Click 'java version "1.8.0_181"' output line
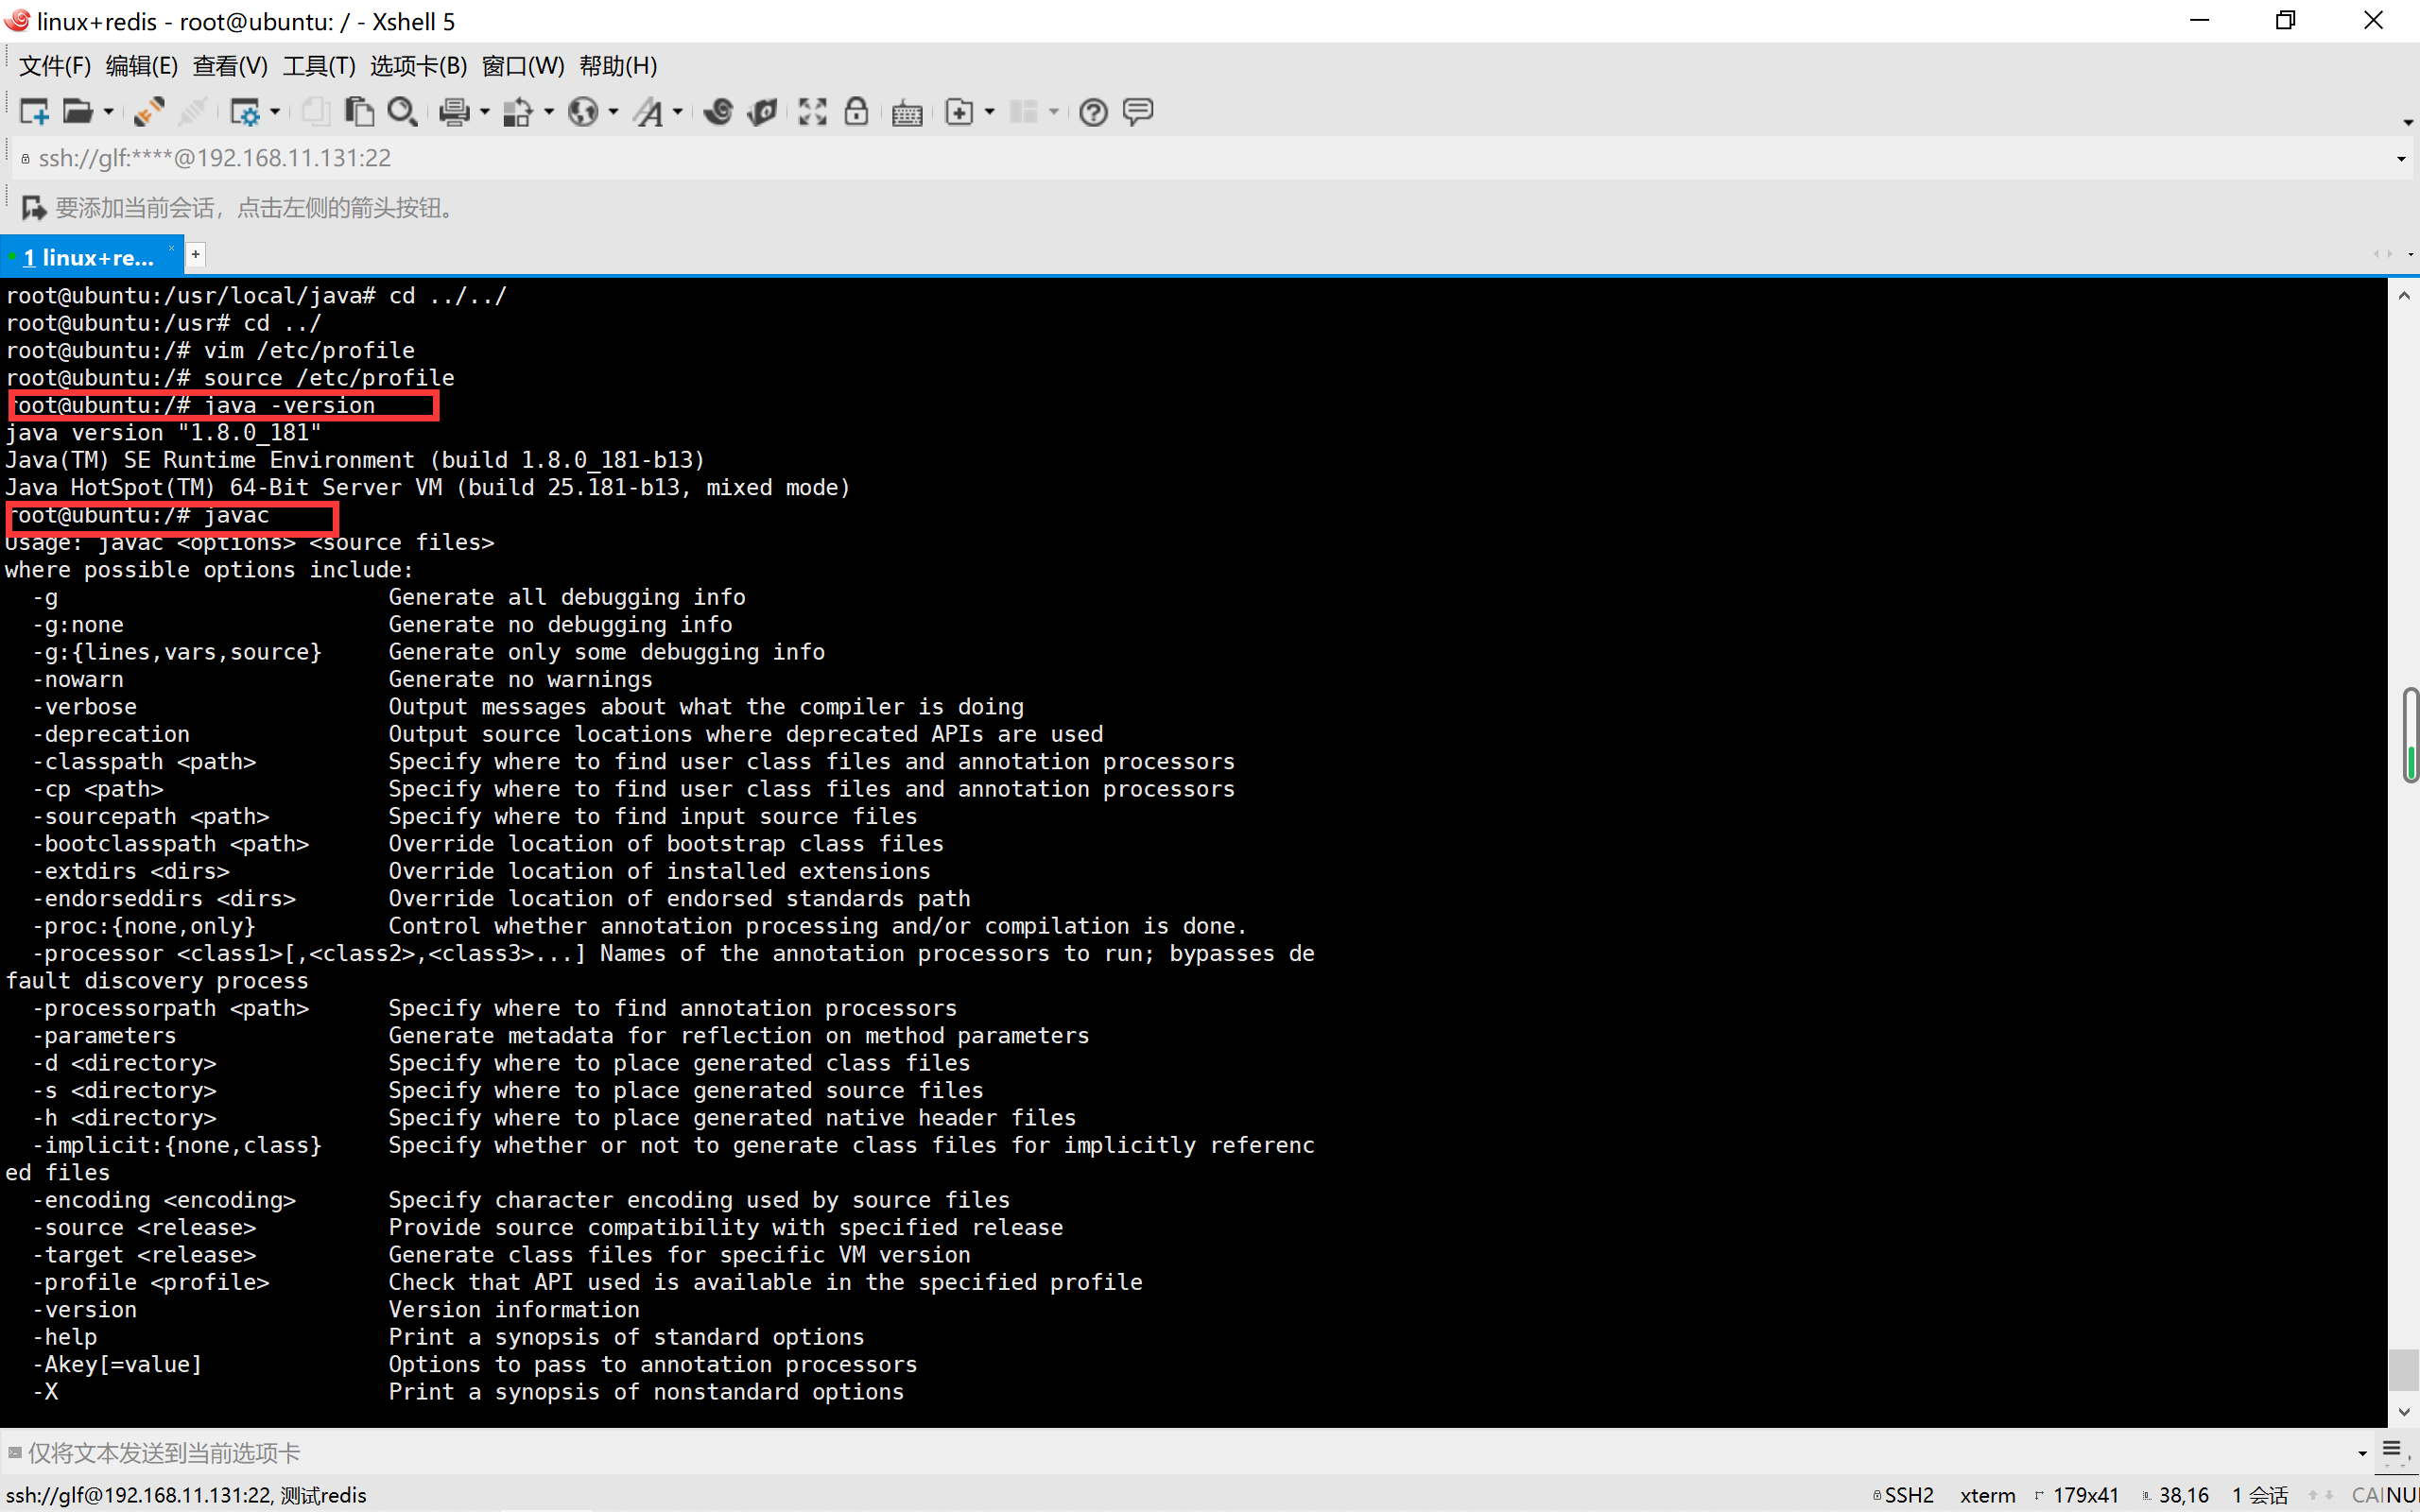Screen dimensions: 2420x1512 [x=163, y=433]
